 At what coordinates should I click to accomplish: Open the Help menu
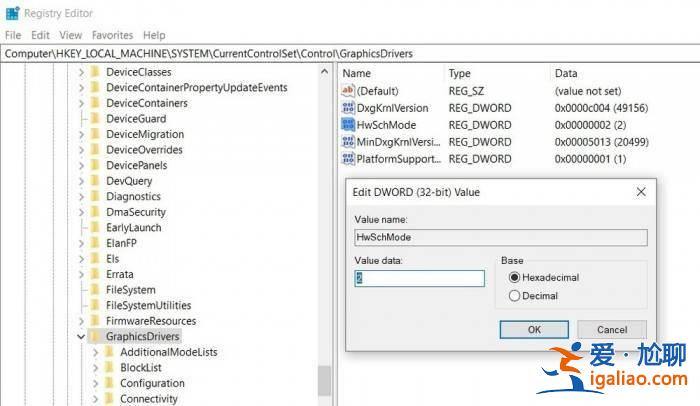(154, 35)
